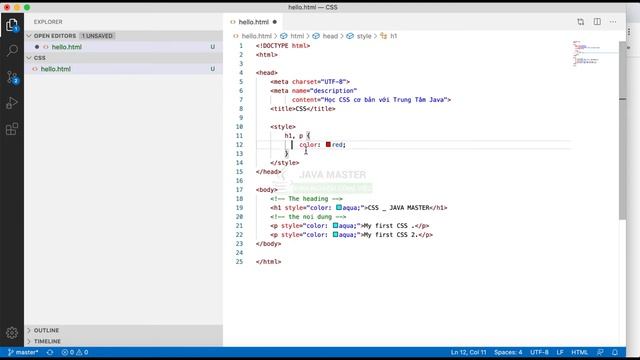Image resolution: width=640 pixels, height=360 pixels.
Task: Open the Search view in activity bar
Action: pyautogui.click(x=12, y=51)
